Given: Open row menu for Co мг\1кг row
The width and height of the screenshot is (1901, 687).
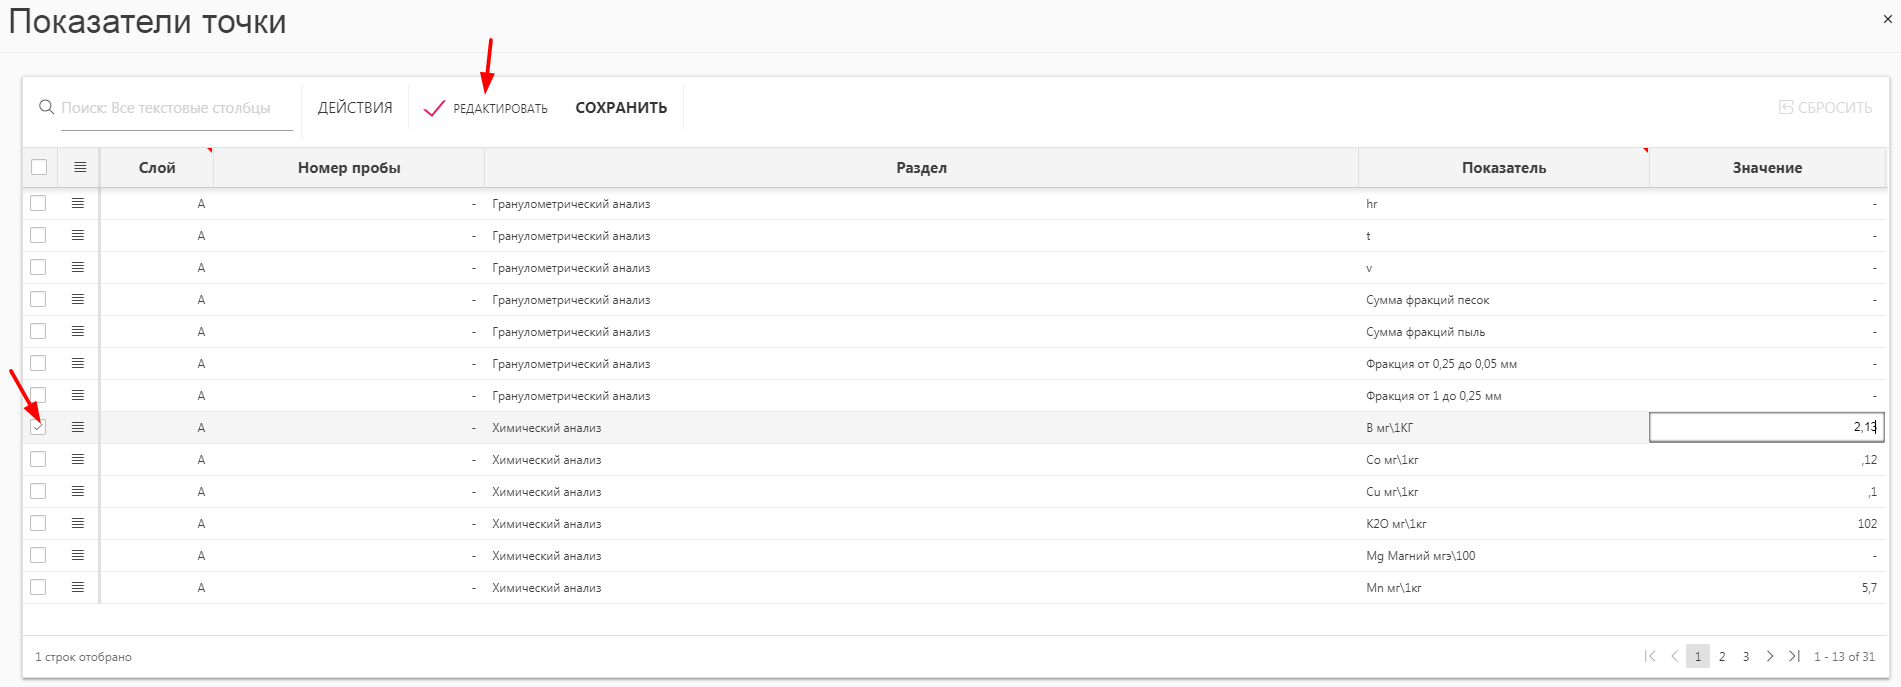Looking at the screenshot, I should tap(78, 459).
